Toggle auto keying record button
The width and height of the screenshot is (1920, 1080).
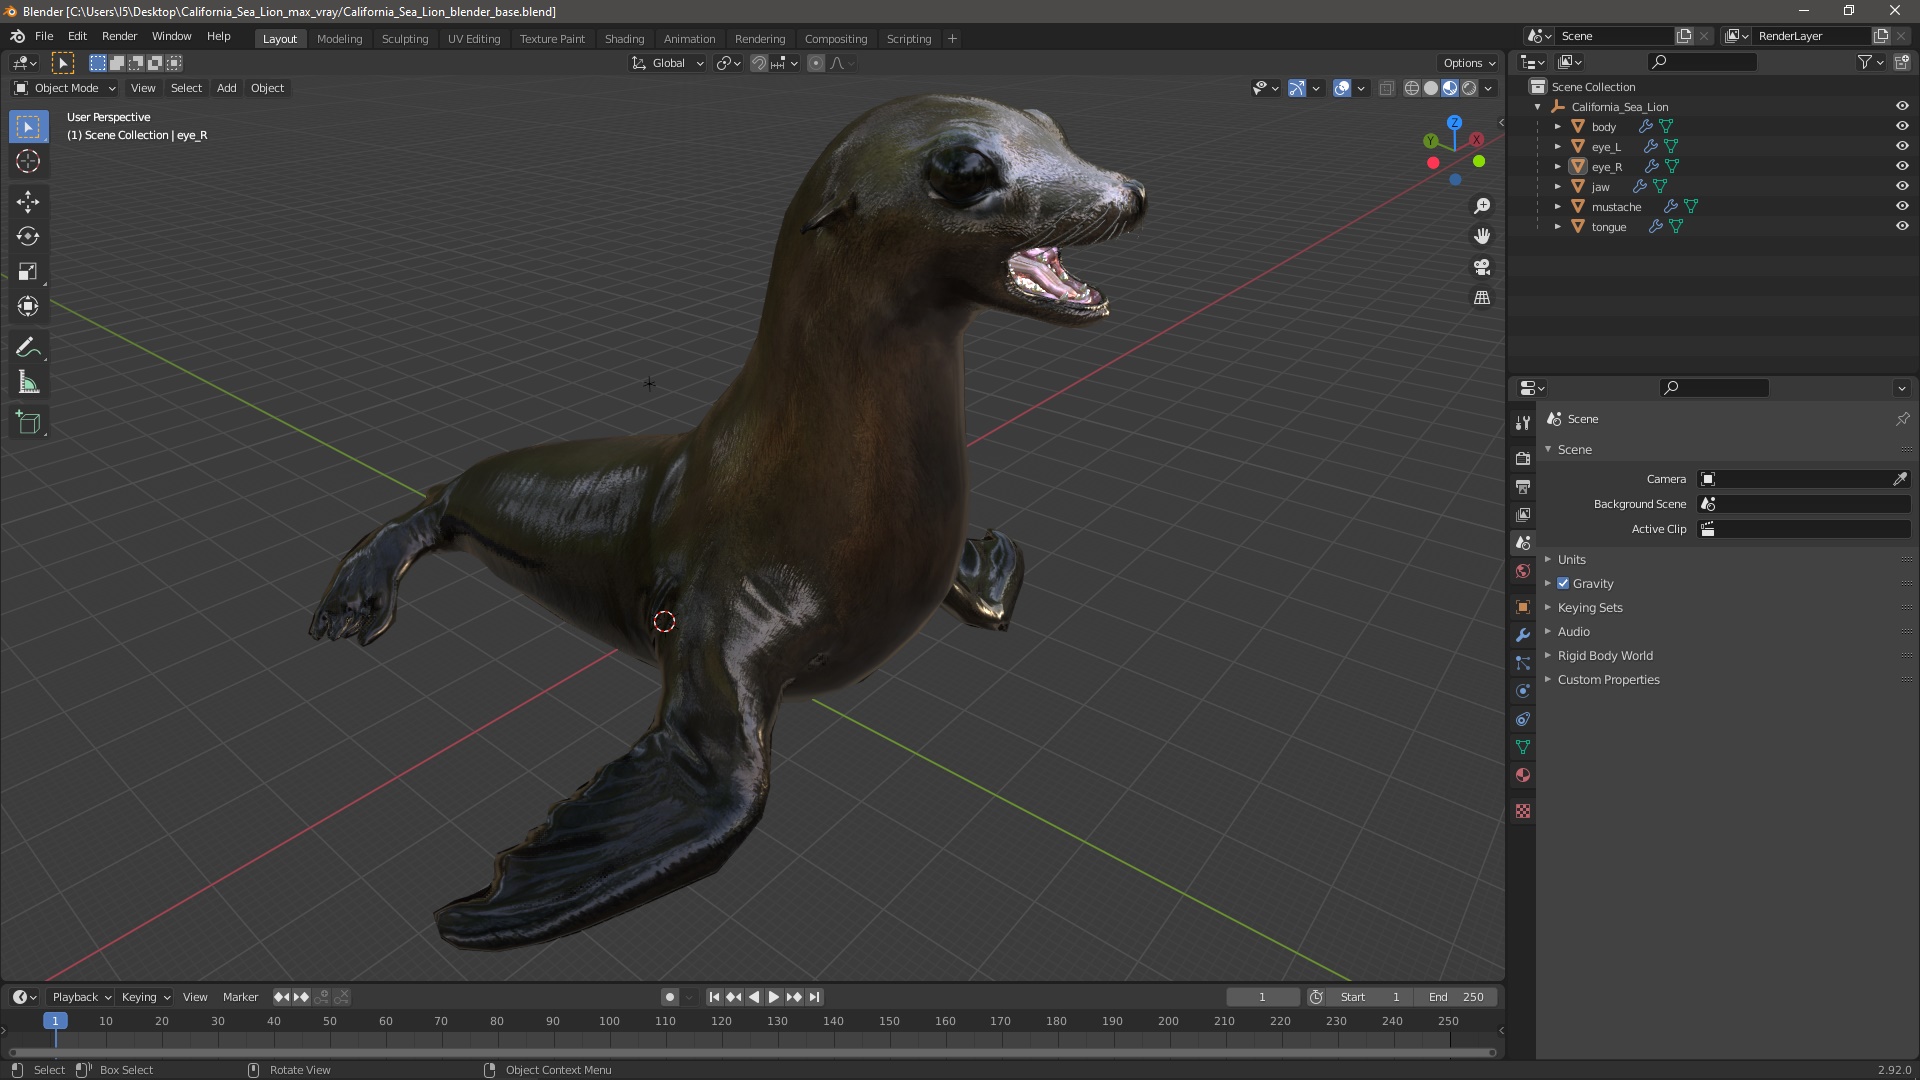(669, 997)
